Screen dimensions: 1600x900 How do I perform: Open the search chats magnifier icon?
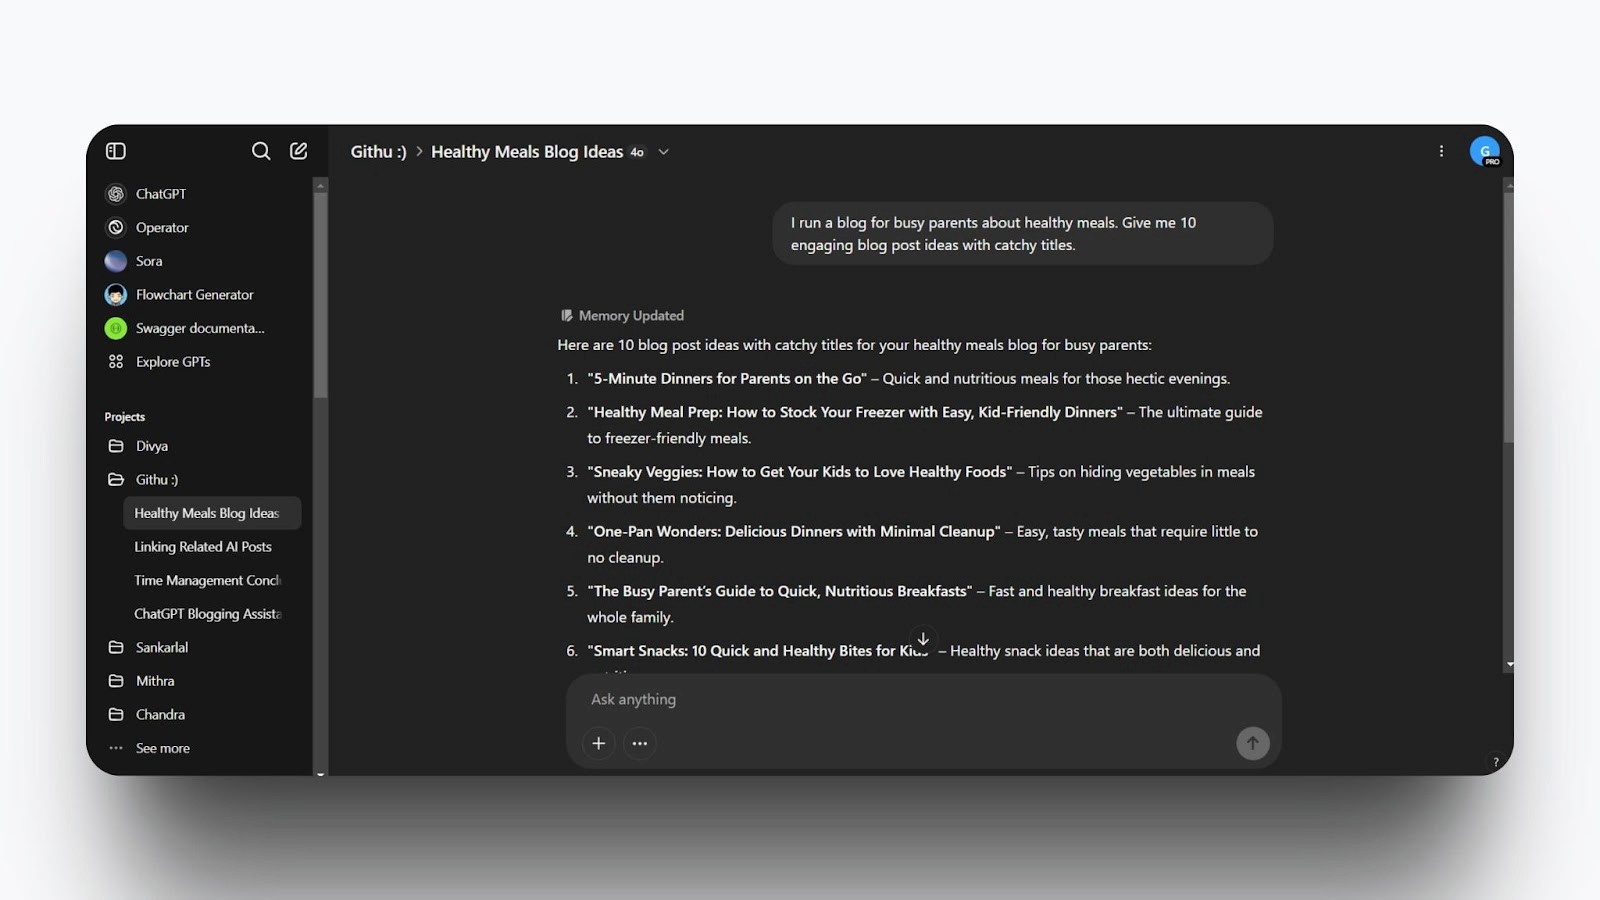coord(261,151)
